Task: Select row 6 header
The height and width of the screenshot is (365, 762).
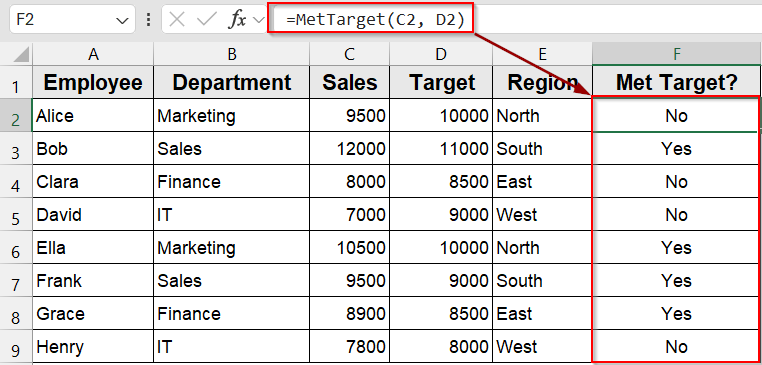Action: tap(16, 248)
